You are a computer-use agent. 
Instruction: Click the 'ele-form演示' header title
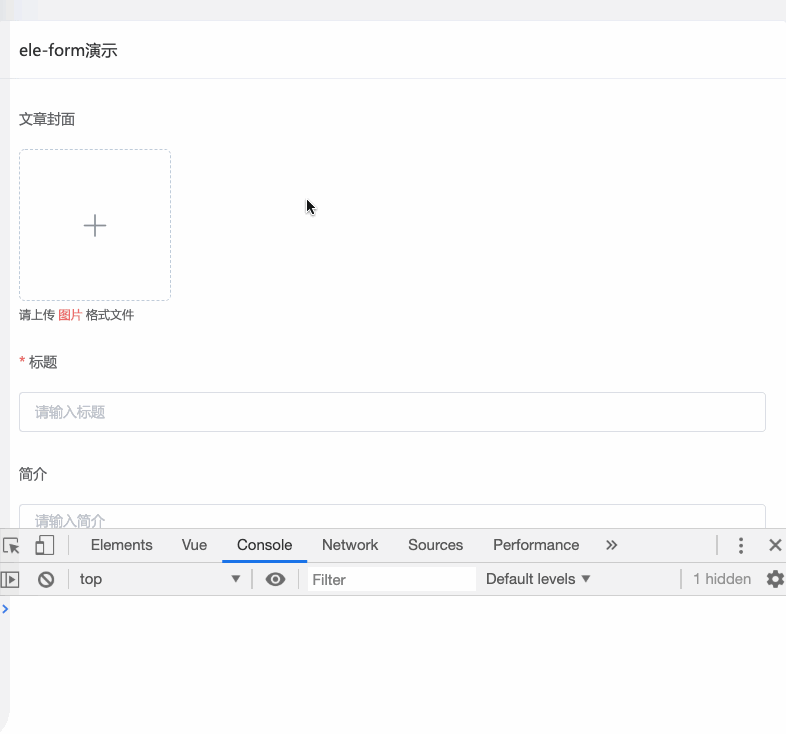click(68, 50)
